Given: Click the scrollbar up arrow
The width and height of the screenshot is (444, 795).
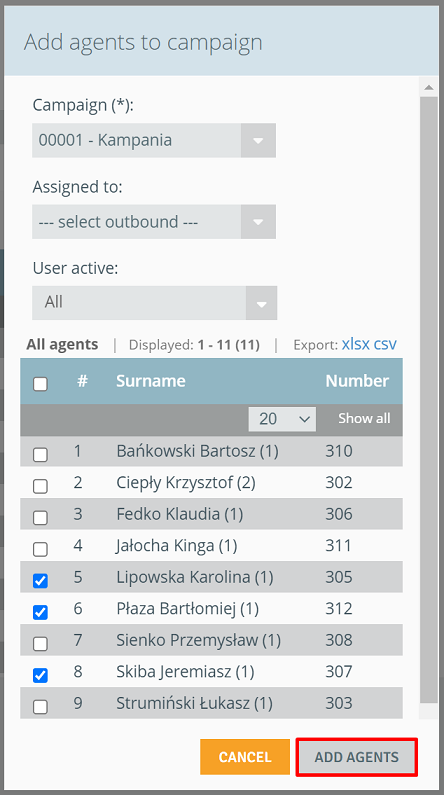Looking at the screenshot, I should point(429,87).
